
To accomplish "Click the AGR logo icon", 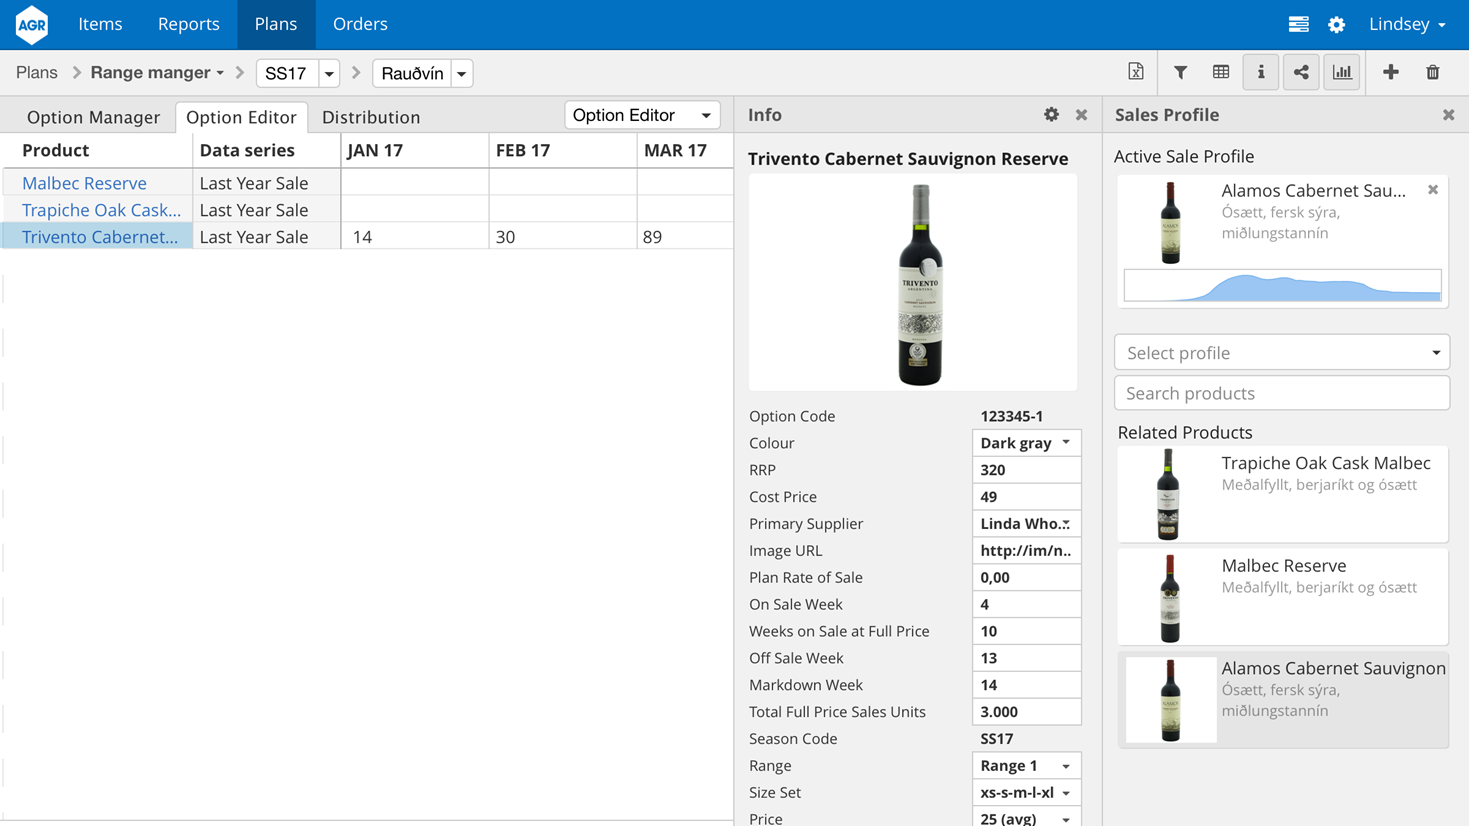I will point(32,24).
